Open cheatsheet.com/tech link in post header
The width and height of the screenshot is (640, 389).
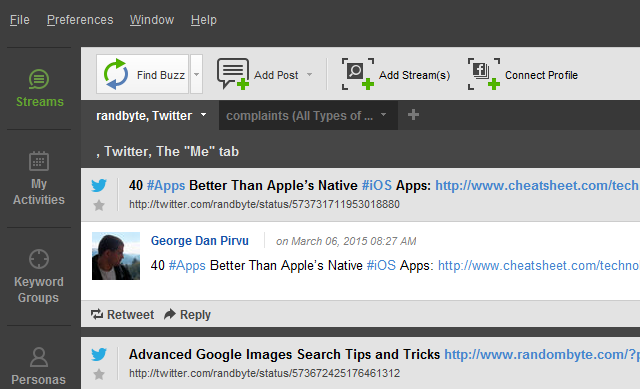pyautogui.click(x=537, y=186)
